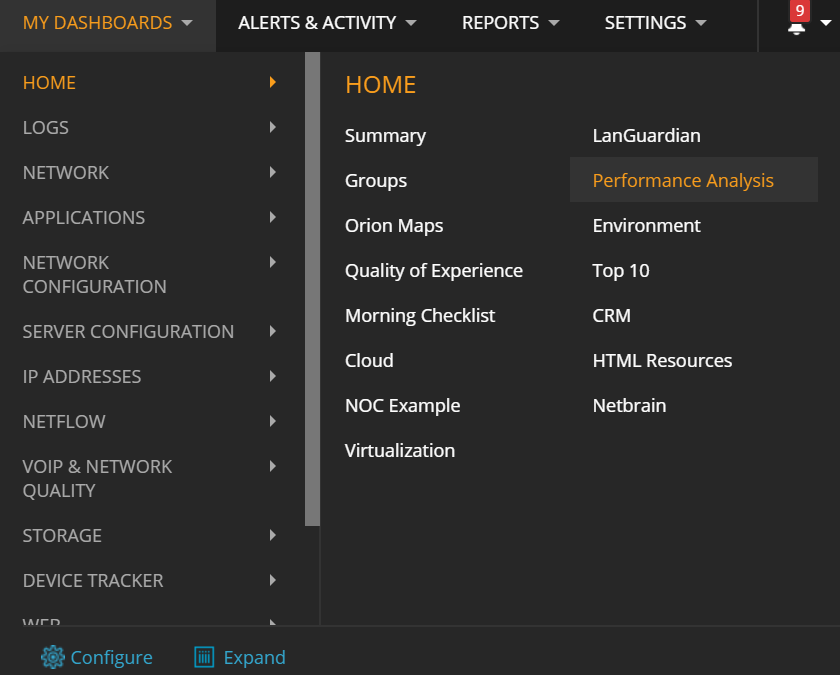Select the IP ADDRESSES category

pyautogui.click(x=81, y=377)
